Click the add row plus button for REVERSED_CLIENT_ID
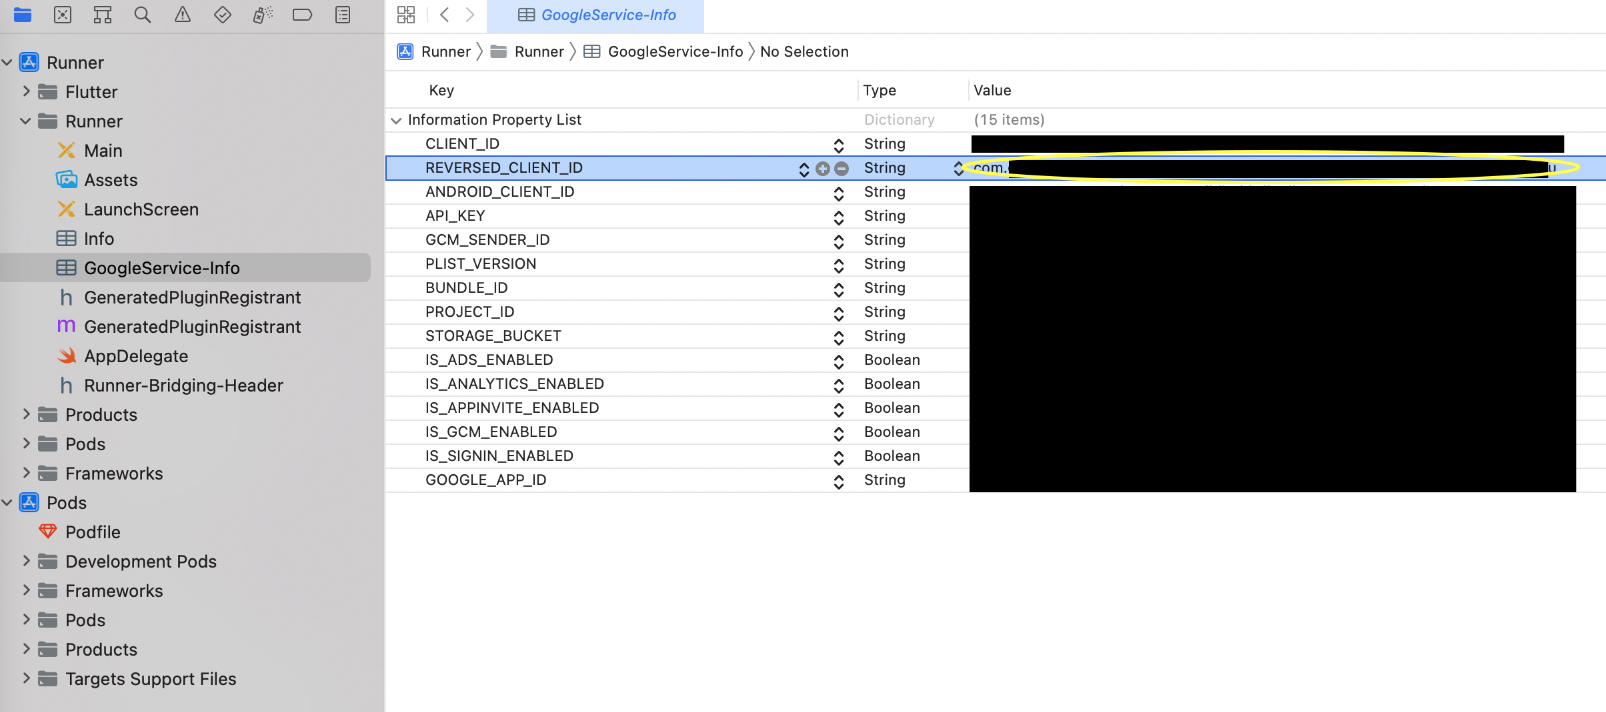The image size is (1606, 712). tap(823, 169)
